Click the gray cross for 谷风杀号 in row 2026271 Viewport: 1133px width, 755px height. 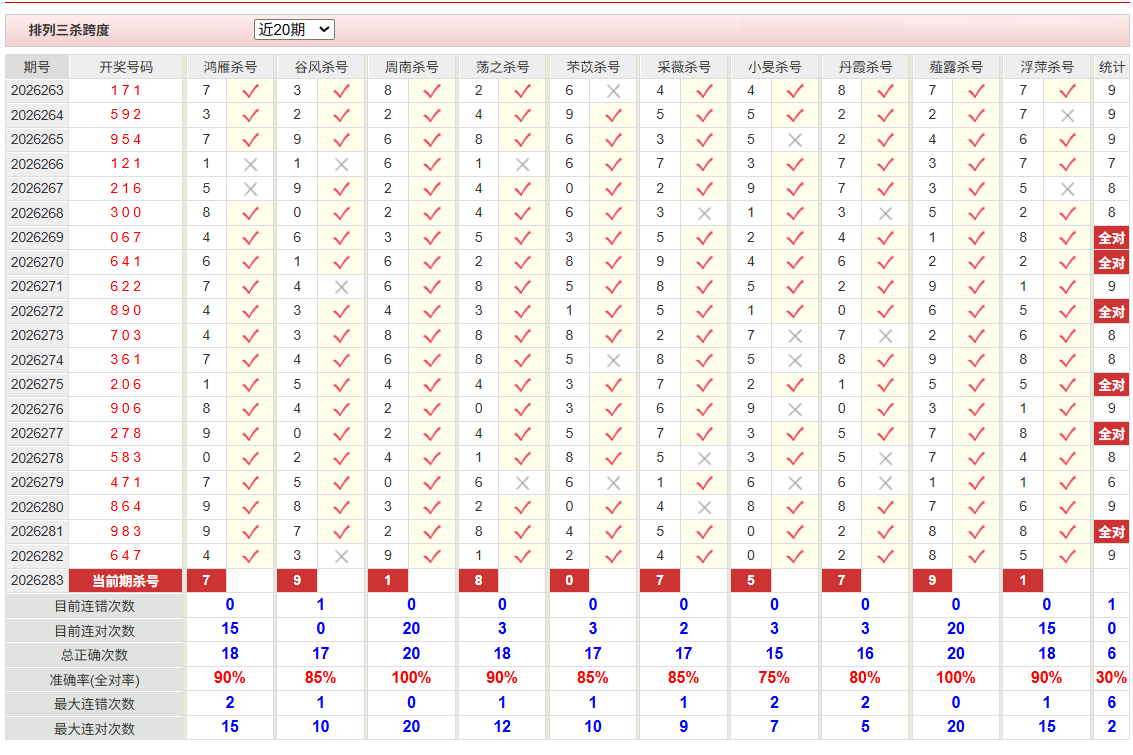coord(342,287)
